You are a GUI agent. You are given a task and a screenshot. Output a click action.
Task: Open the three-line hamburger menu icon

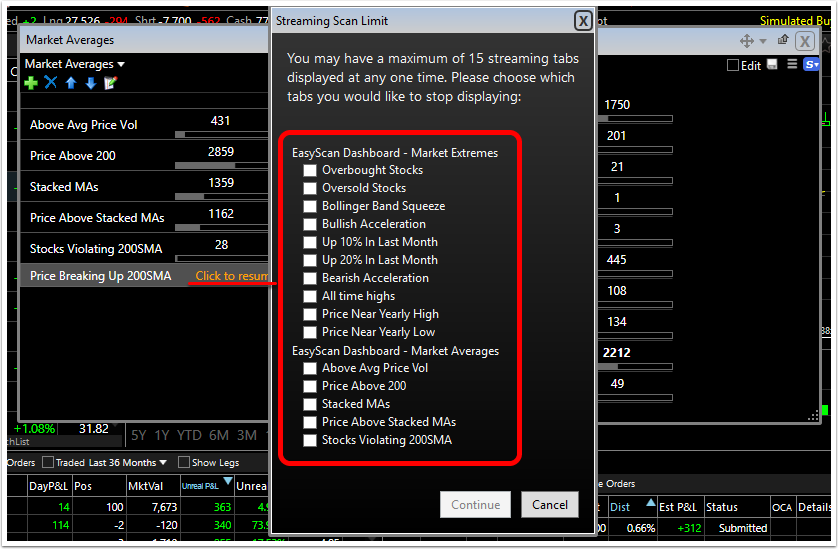(x=792, y=64)
